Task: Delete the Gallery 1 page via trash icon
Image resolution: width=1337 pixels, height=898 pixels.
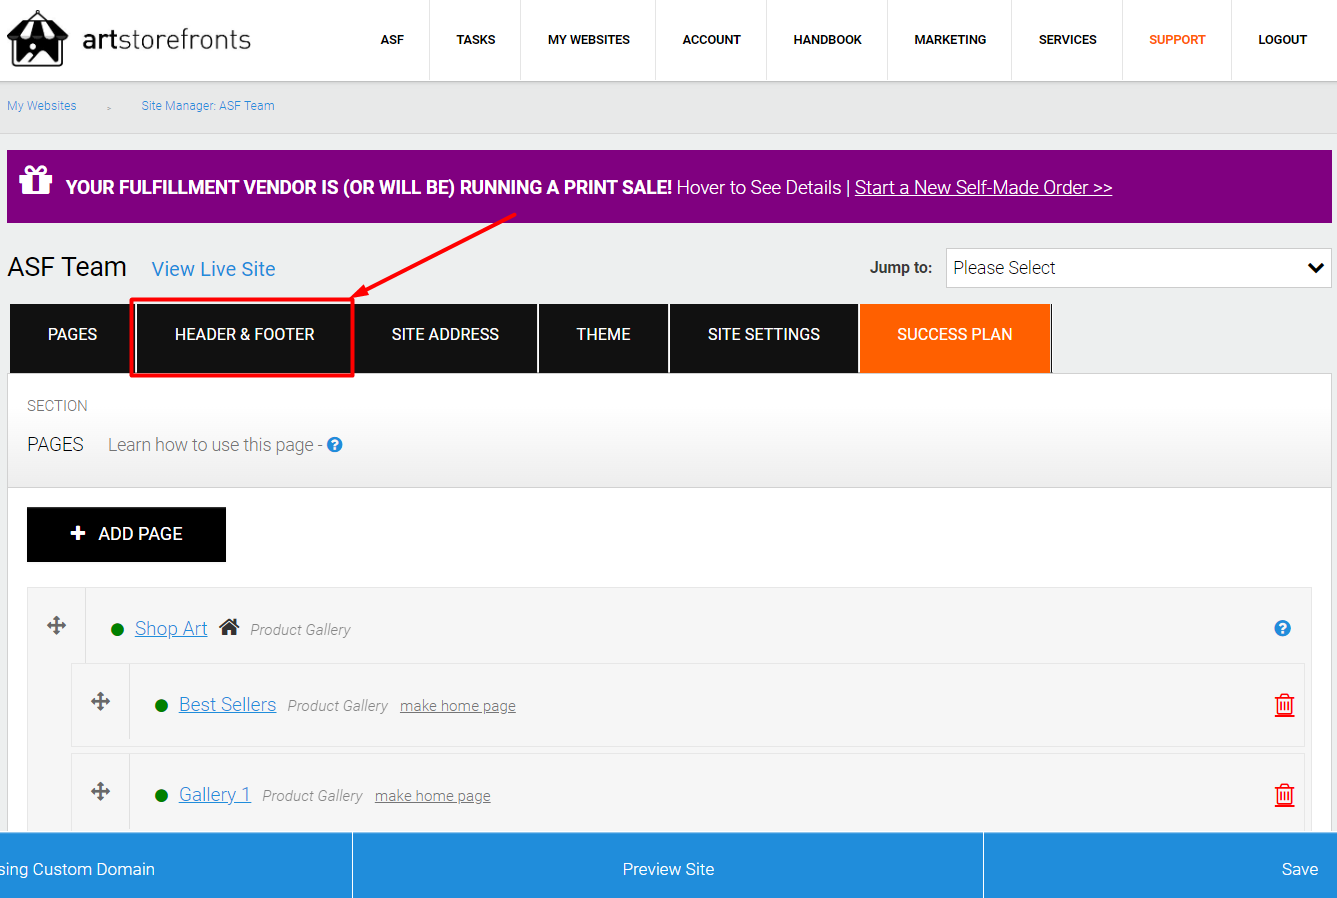Action: pyautogui.click(x=1285, y=795)
